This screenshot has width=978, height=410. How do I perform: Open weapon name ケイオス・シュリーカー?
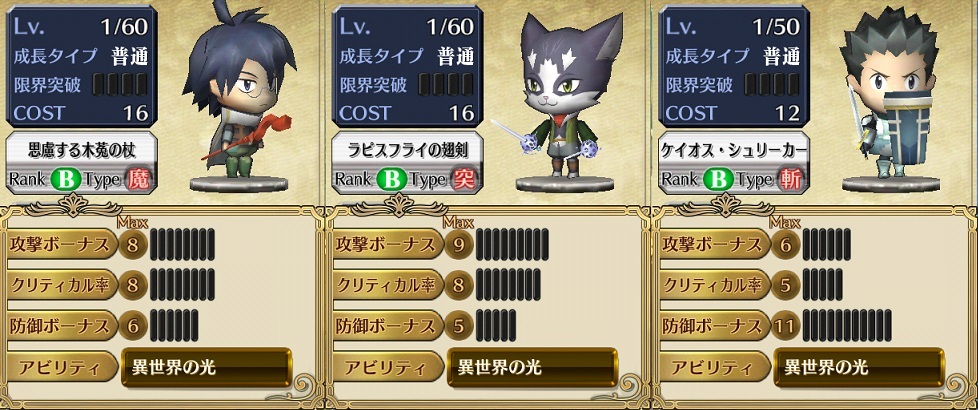(x=734, y=150)
